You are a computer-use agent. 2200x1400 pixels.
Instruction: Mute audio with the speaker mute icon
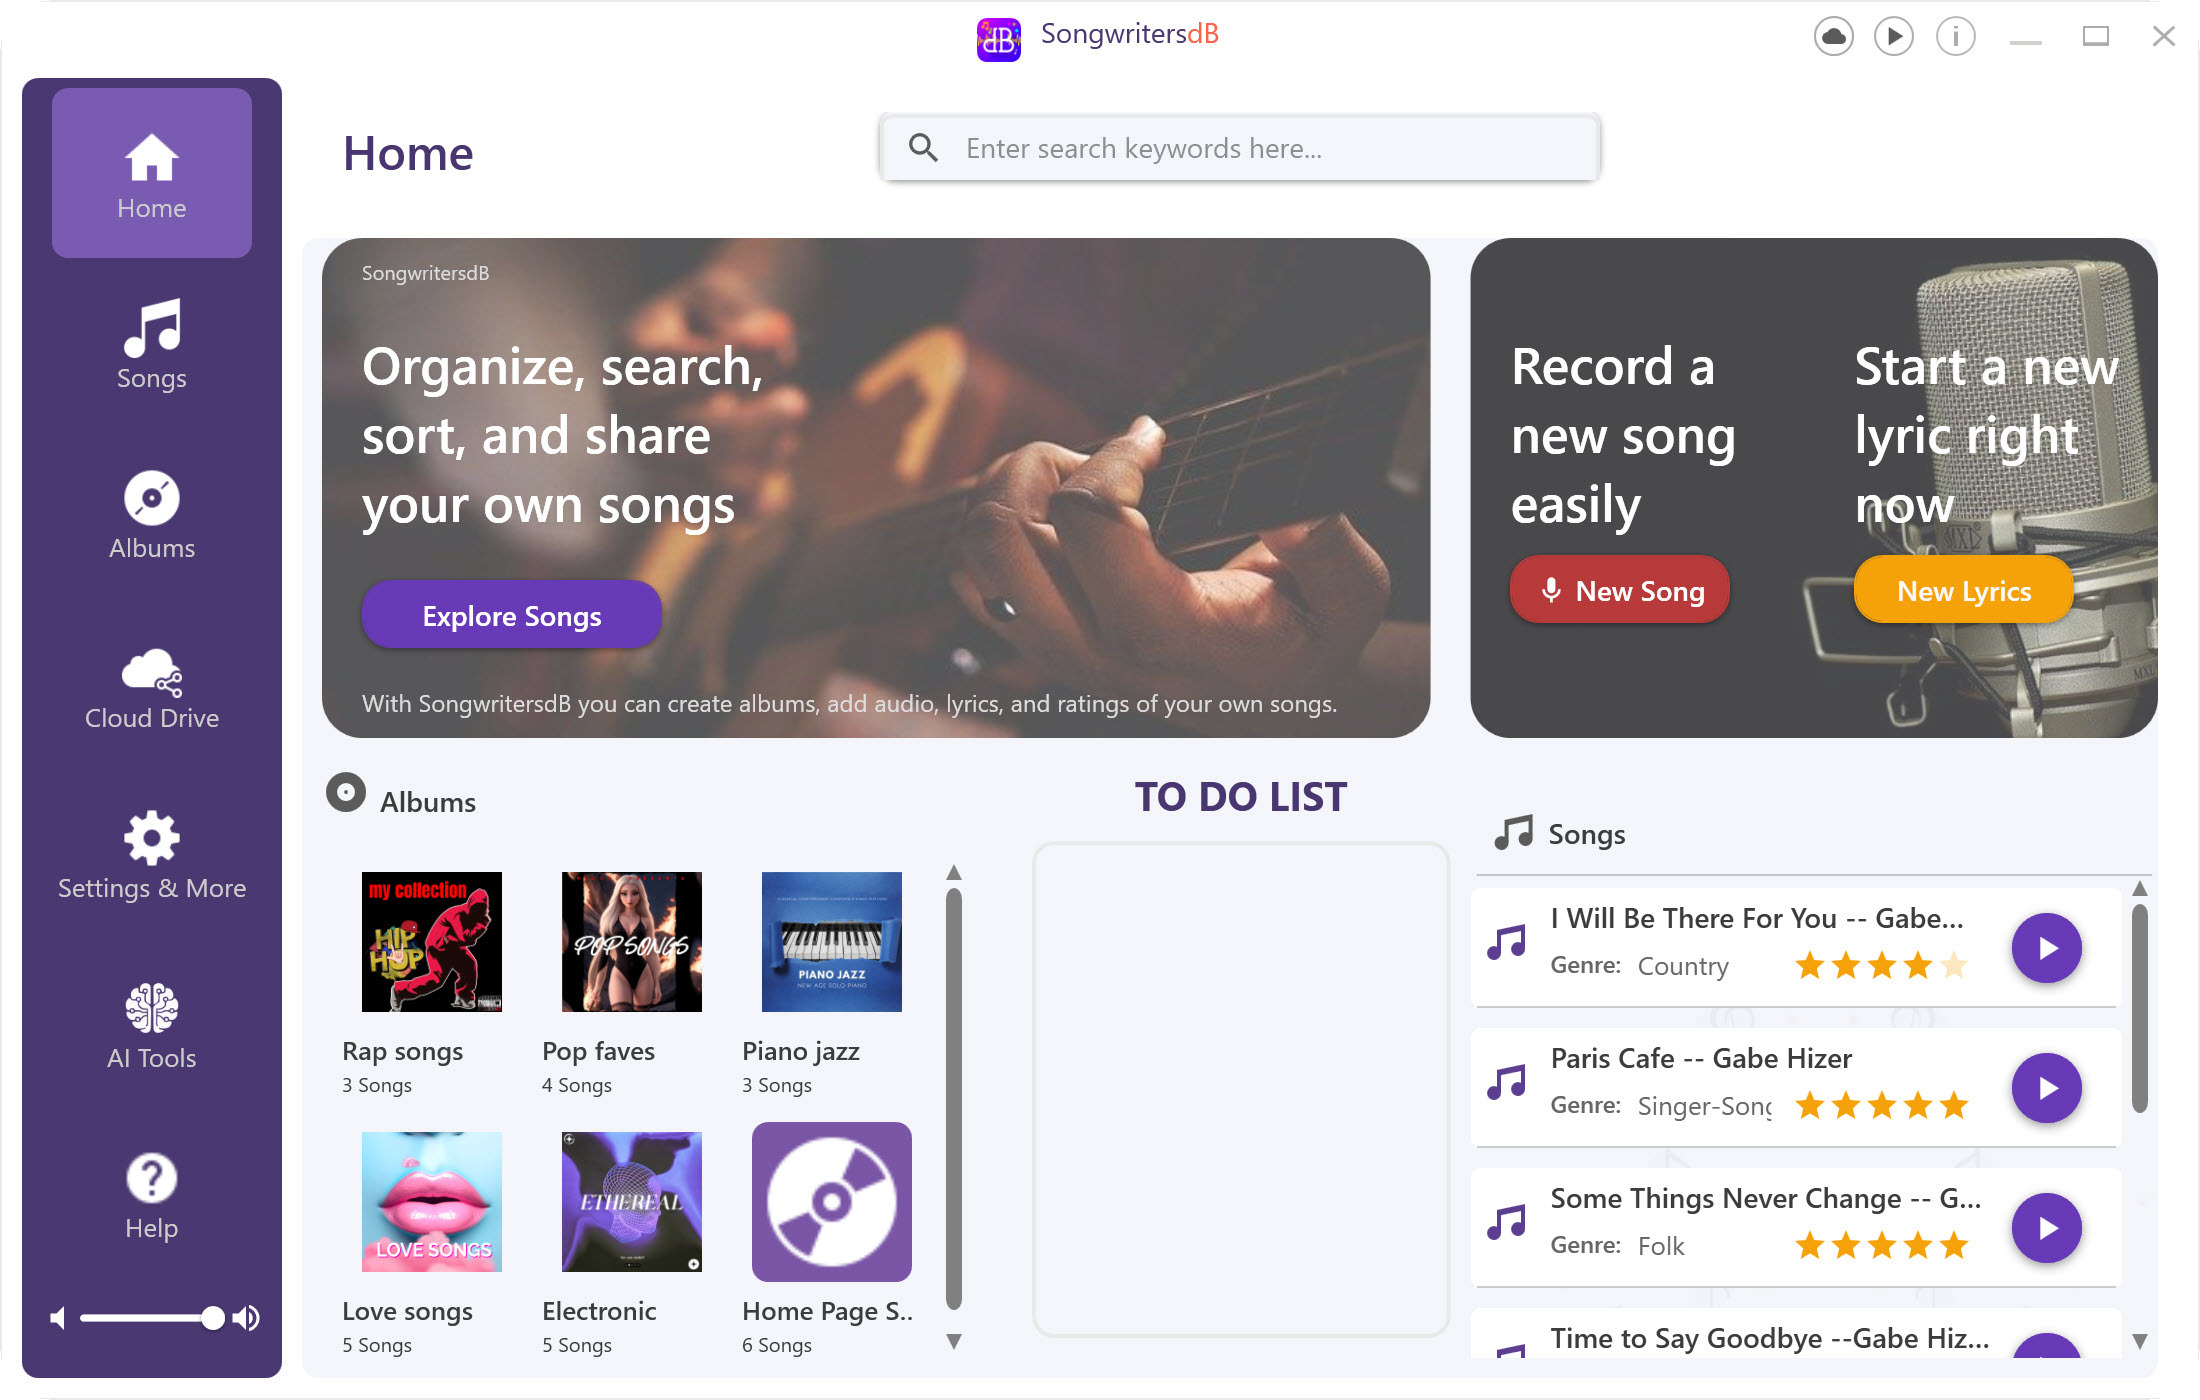pyautogui.click(x=58, y=1318)
